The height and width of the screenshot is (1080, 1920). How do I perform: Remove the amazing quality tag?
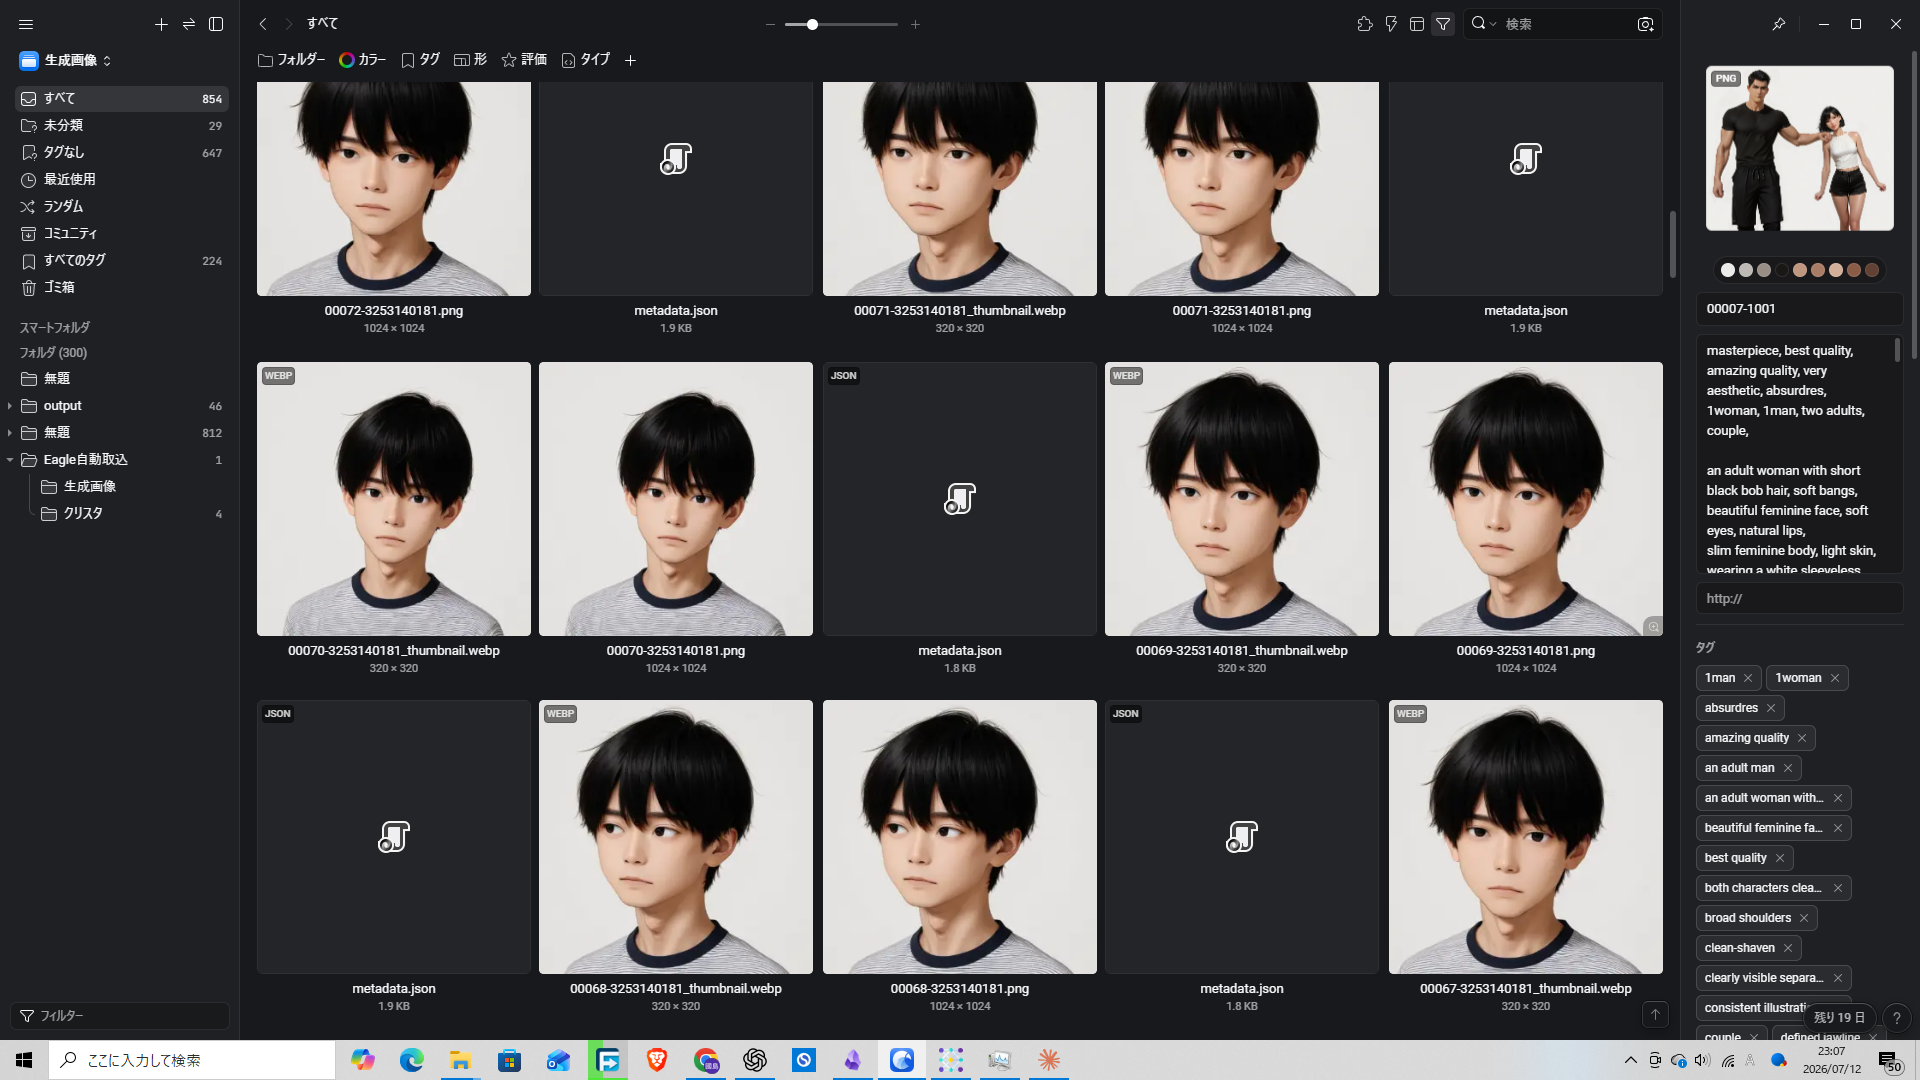coord(1802,738)
